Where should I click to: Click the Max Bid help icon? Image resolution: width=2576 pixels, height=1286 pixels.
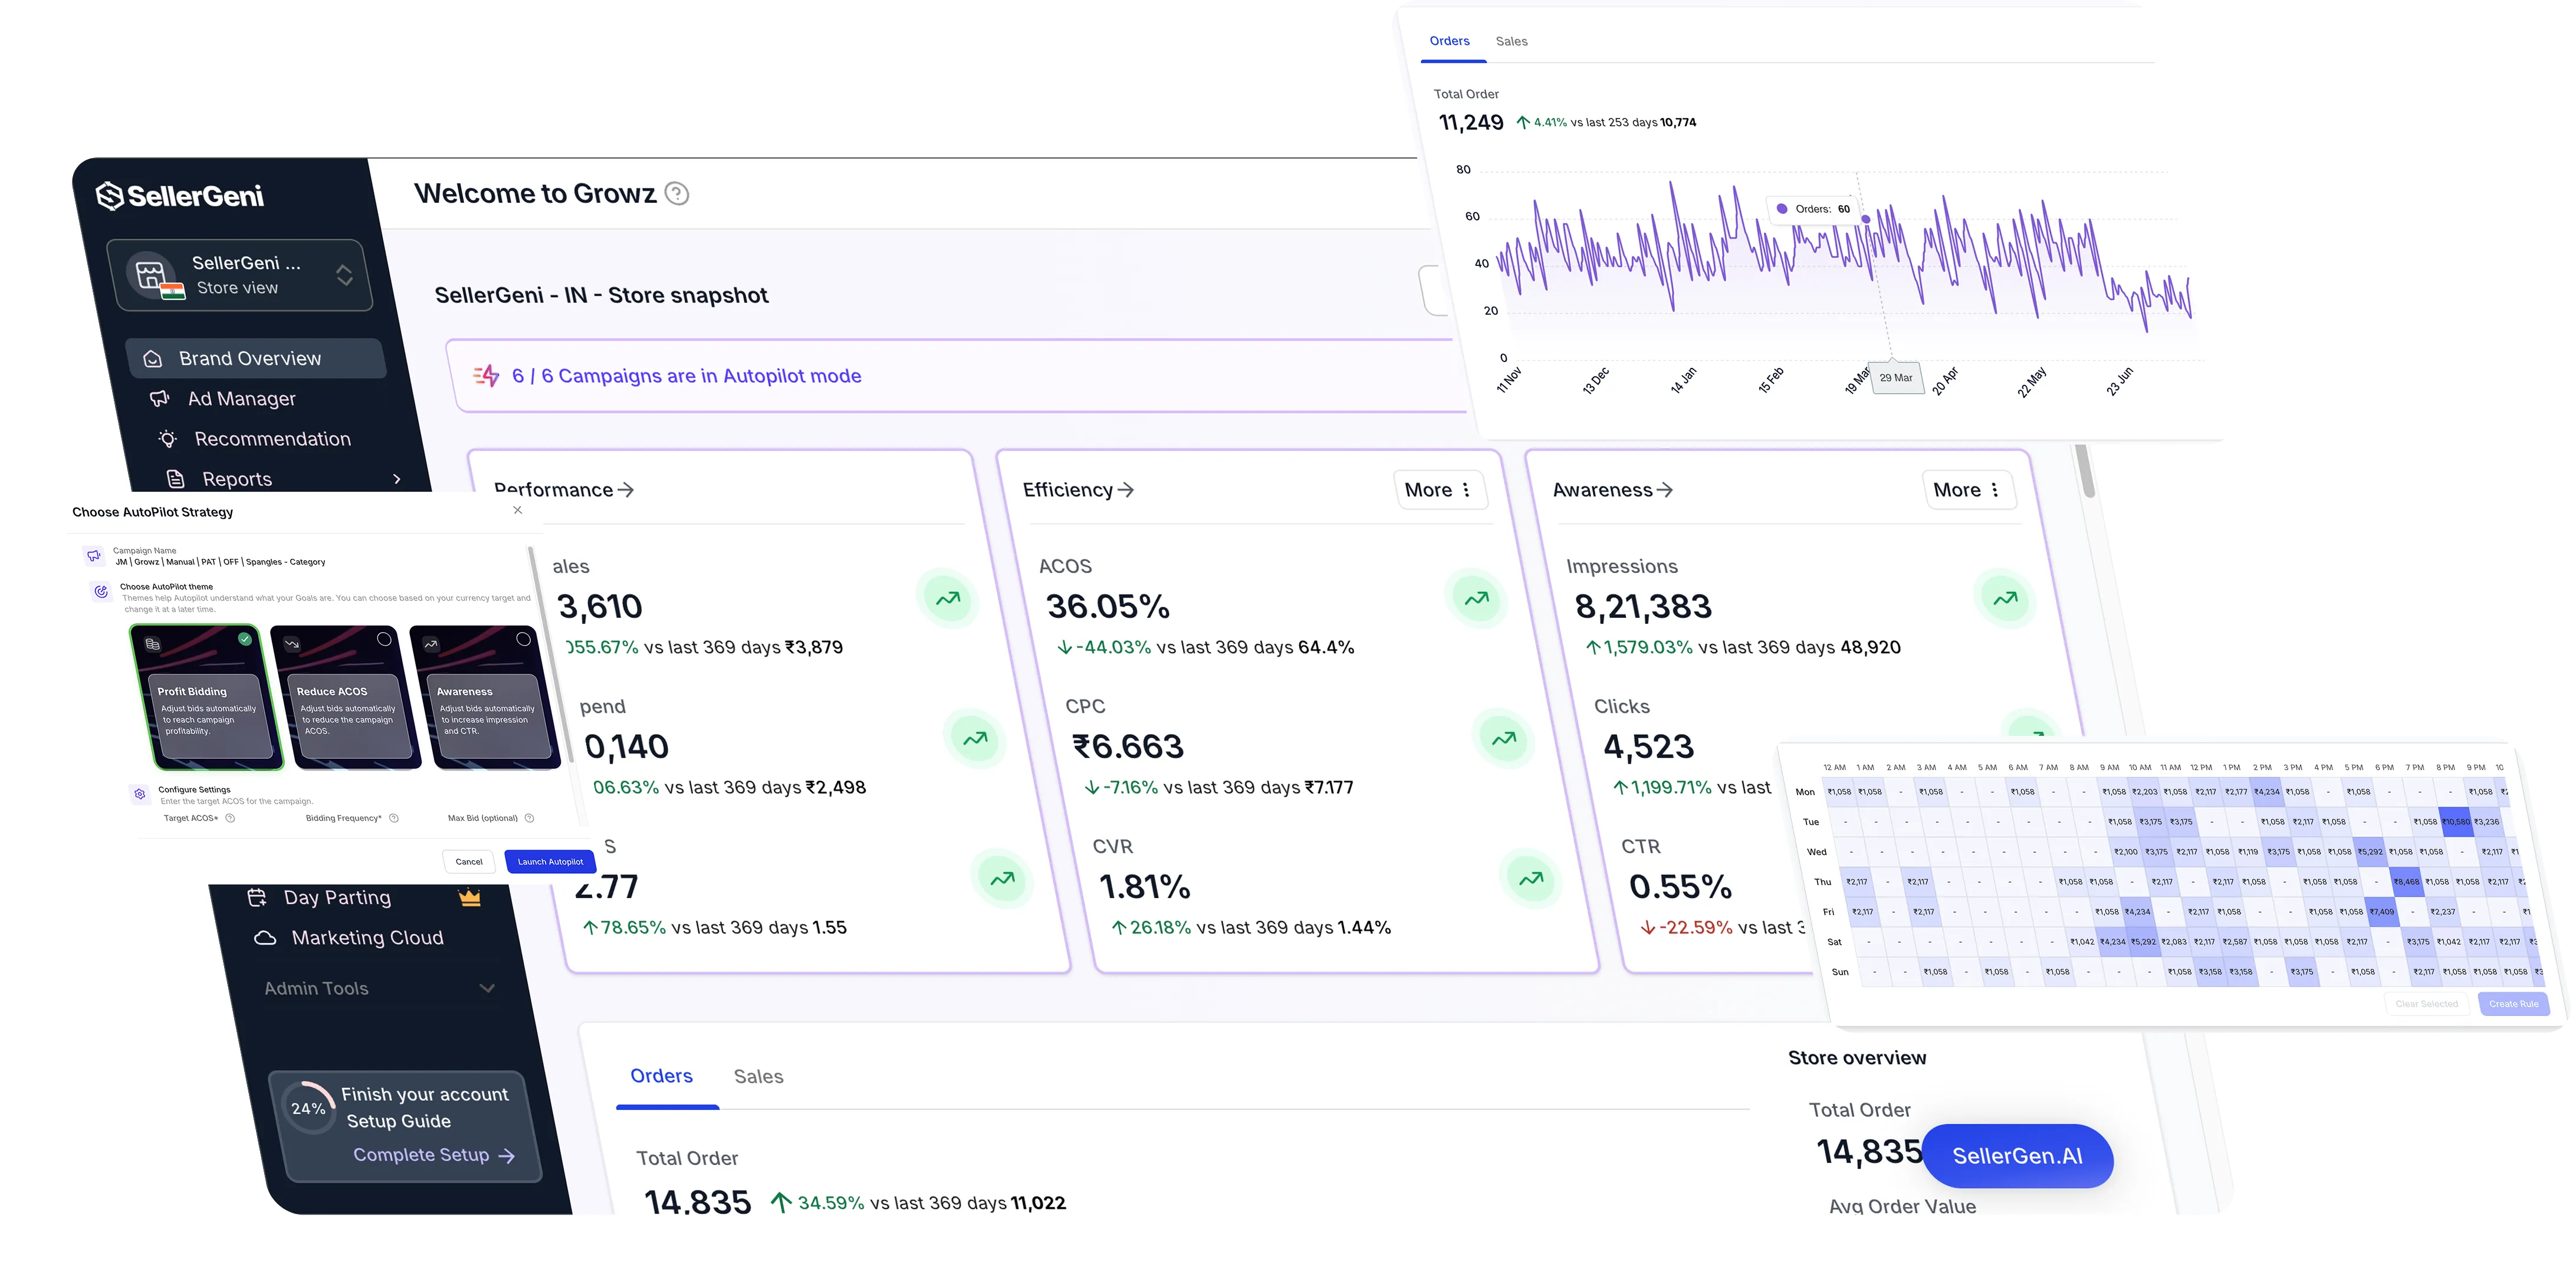(x=530, y=818)
